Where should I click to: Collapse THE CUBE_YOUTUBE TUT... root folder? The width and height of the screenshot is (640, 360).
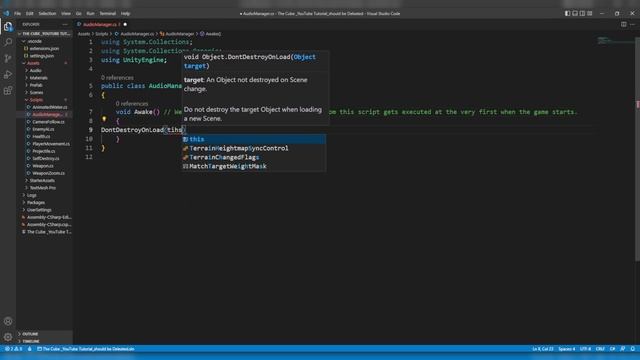point(44,34)
